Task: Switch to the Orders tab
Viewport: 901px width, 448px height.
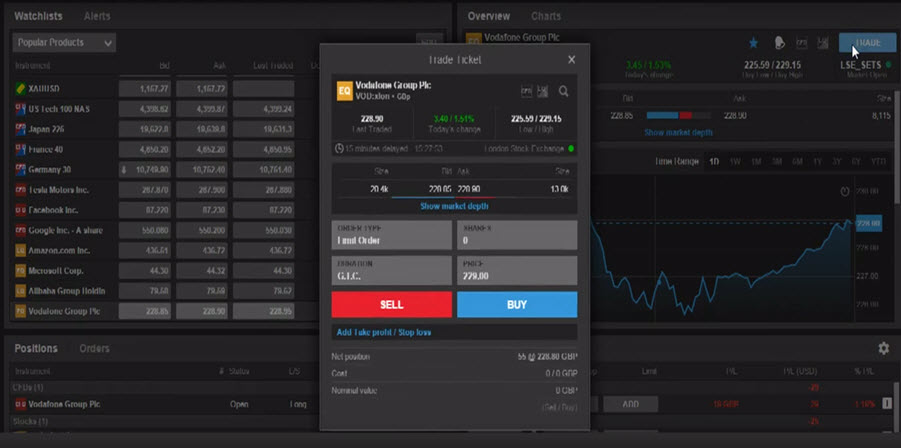Action: coord(94,348)
